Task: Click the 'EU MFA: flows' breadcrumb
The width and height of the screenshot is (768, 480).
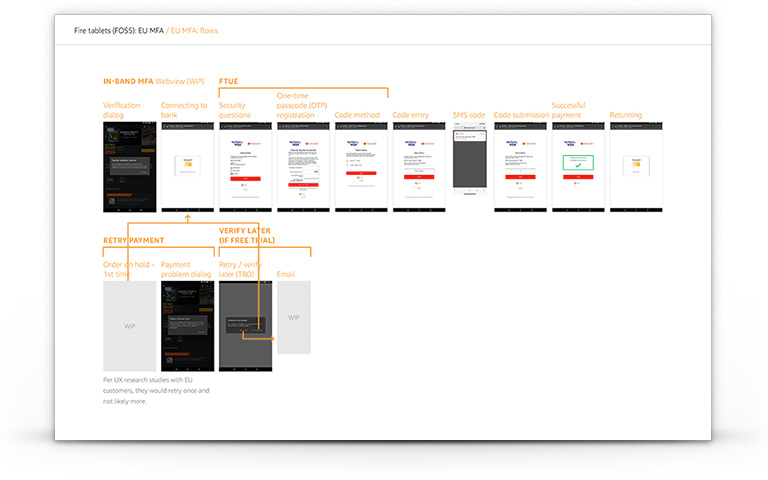Action: [x=194, y=30]
